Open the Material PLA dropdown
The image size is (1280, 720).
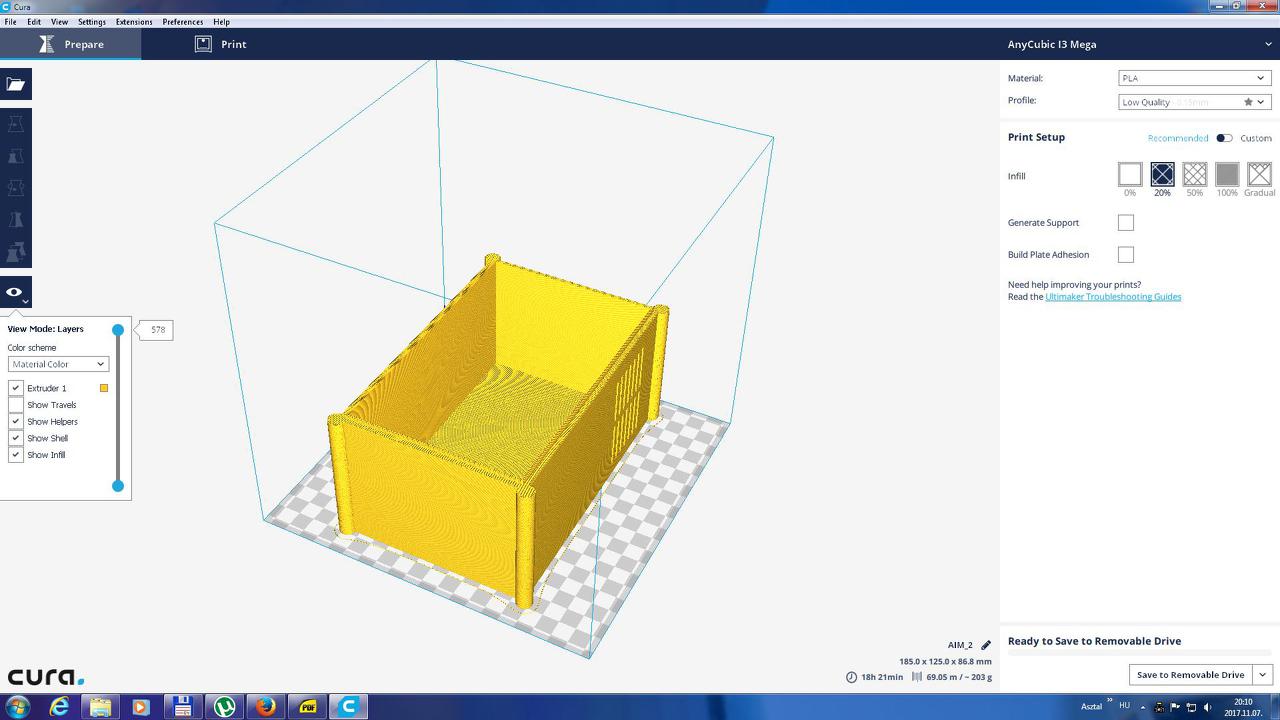click(1194, 78)
